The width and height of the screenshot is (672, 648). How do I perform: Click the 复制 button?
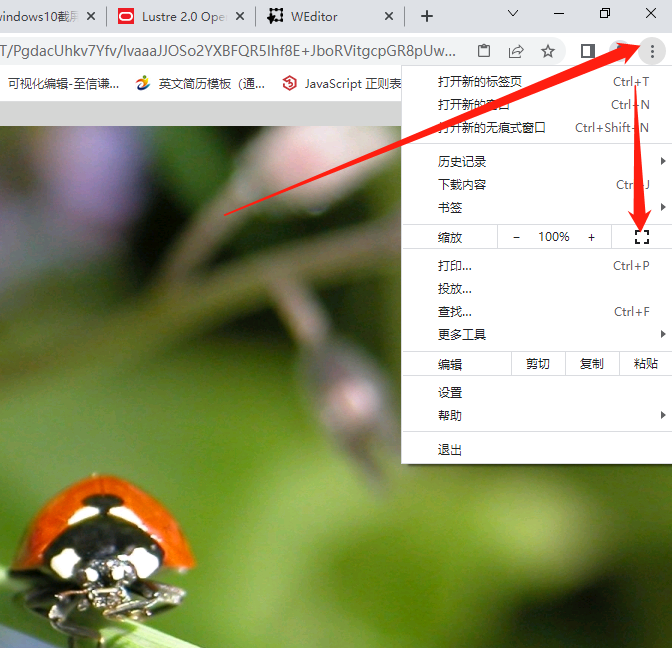592,364
